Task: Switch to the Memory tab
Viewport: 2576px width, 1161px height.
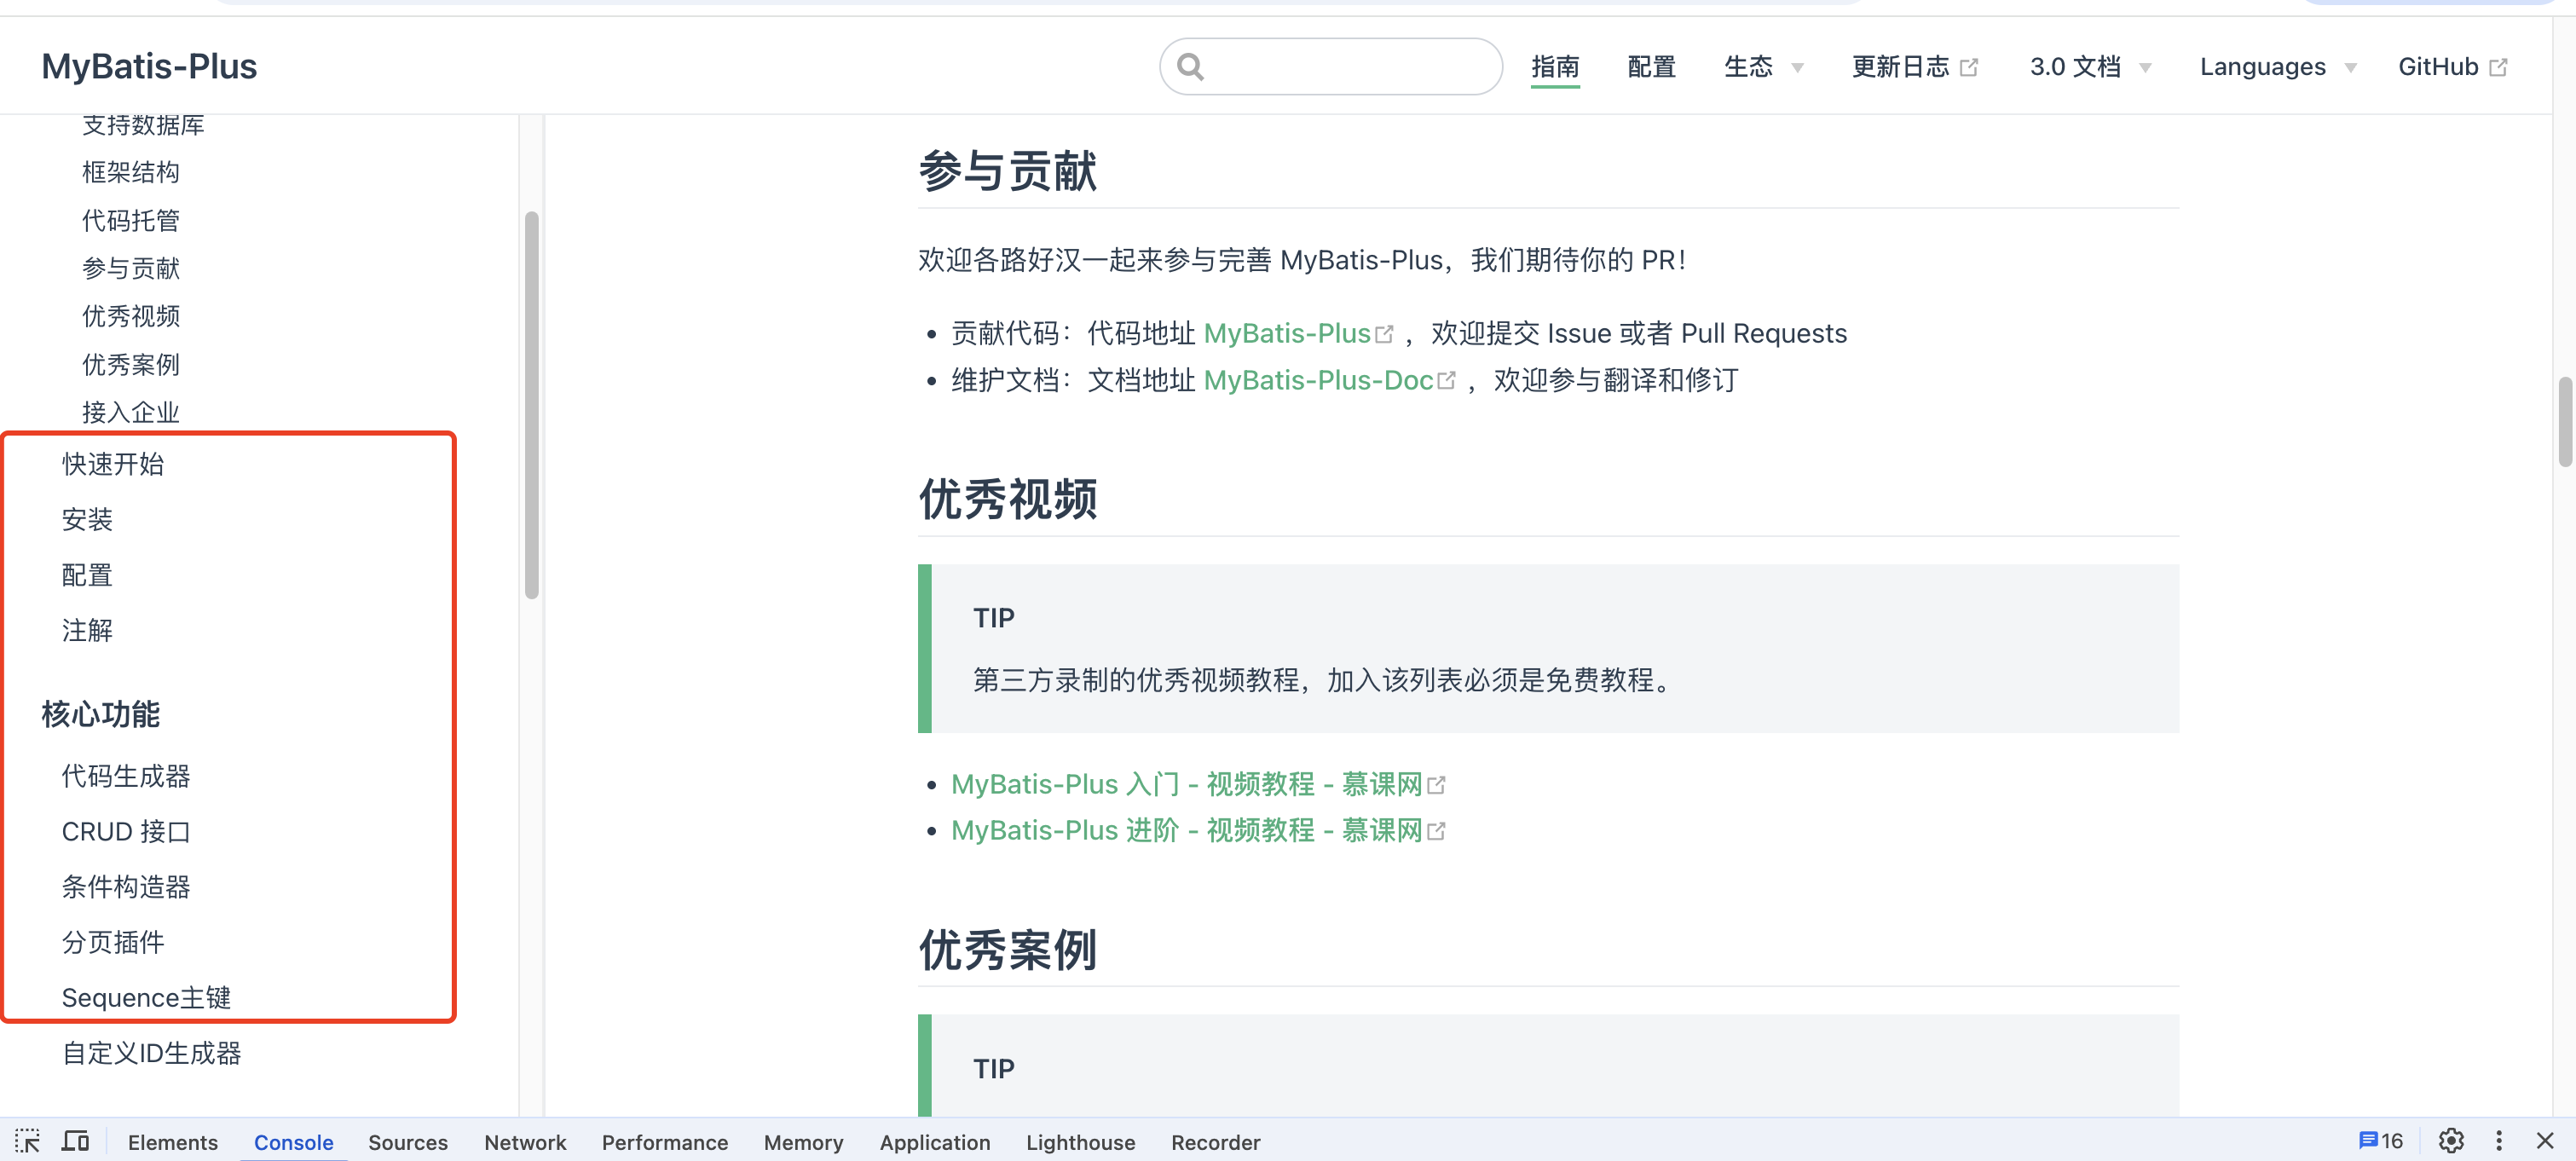Action: click(803, 1142)
